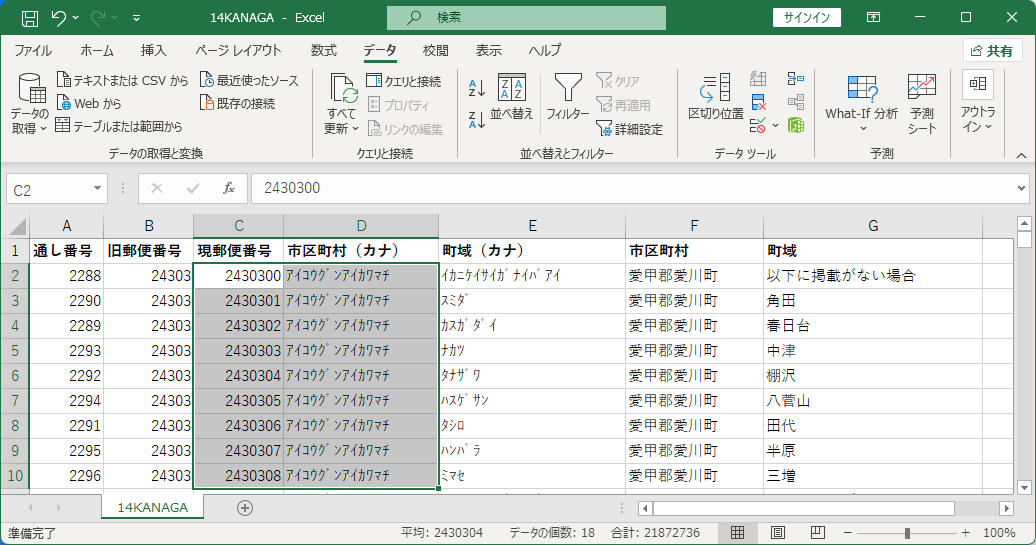
Task: Click the Save icon in title bar
Action: pyautogui.click(x=30, y=18)
